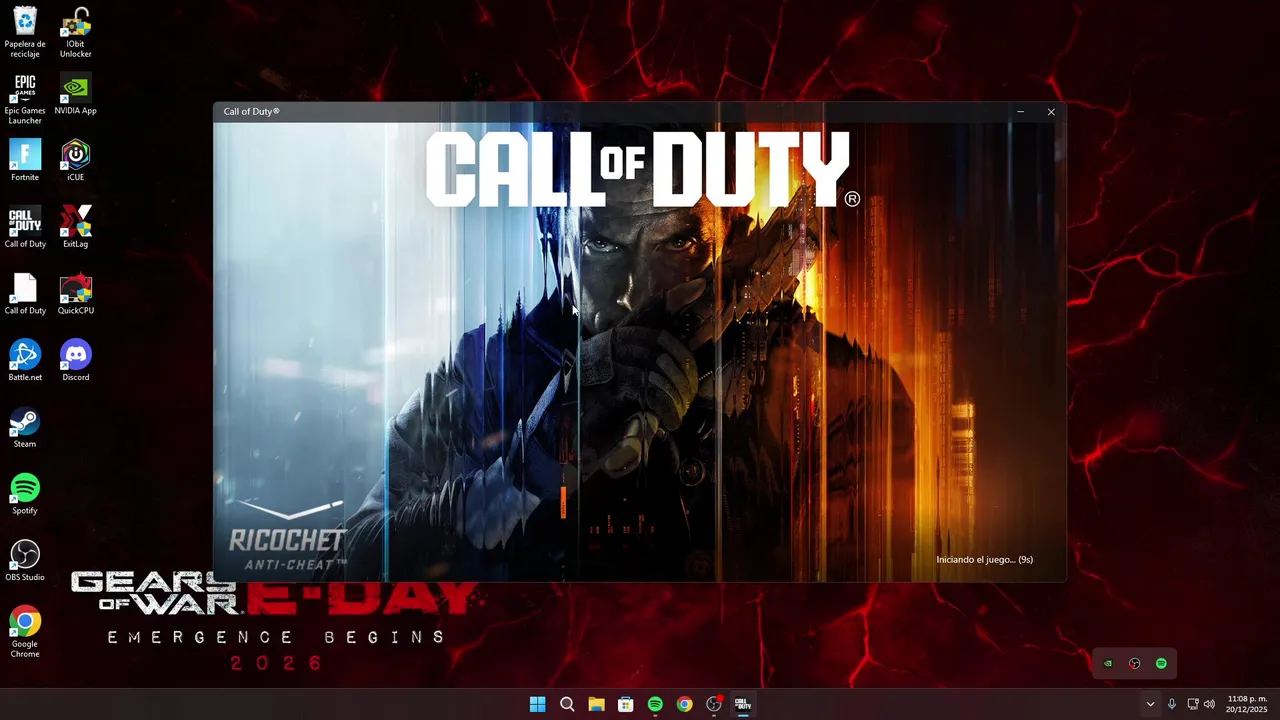Click the Call of Duty® window title
1280x720 pixels.
[x=251, y=111]
